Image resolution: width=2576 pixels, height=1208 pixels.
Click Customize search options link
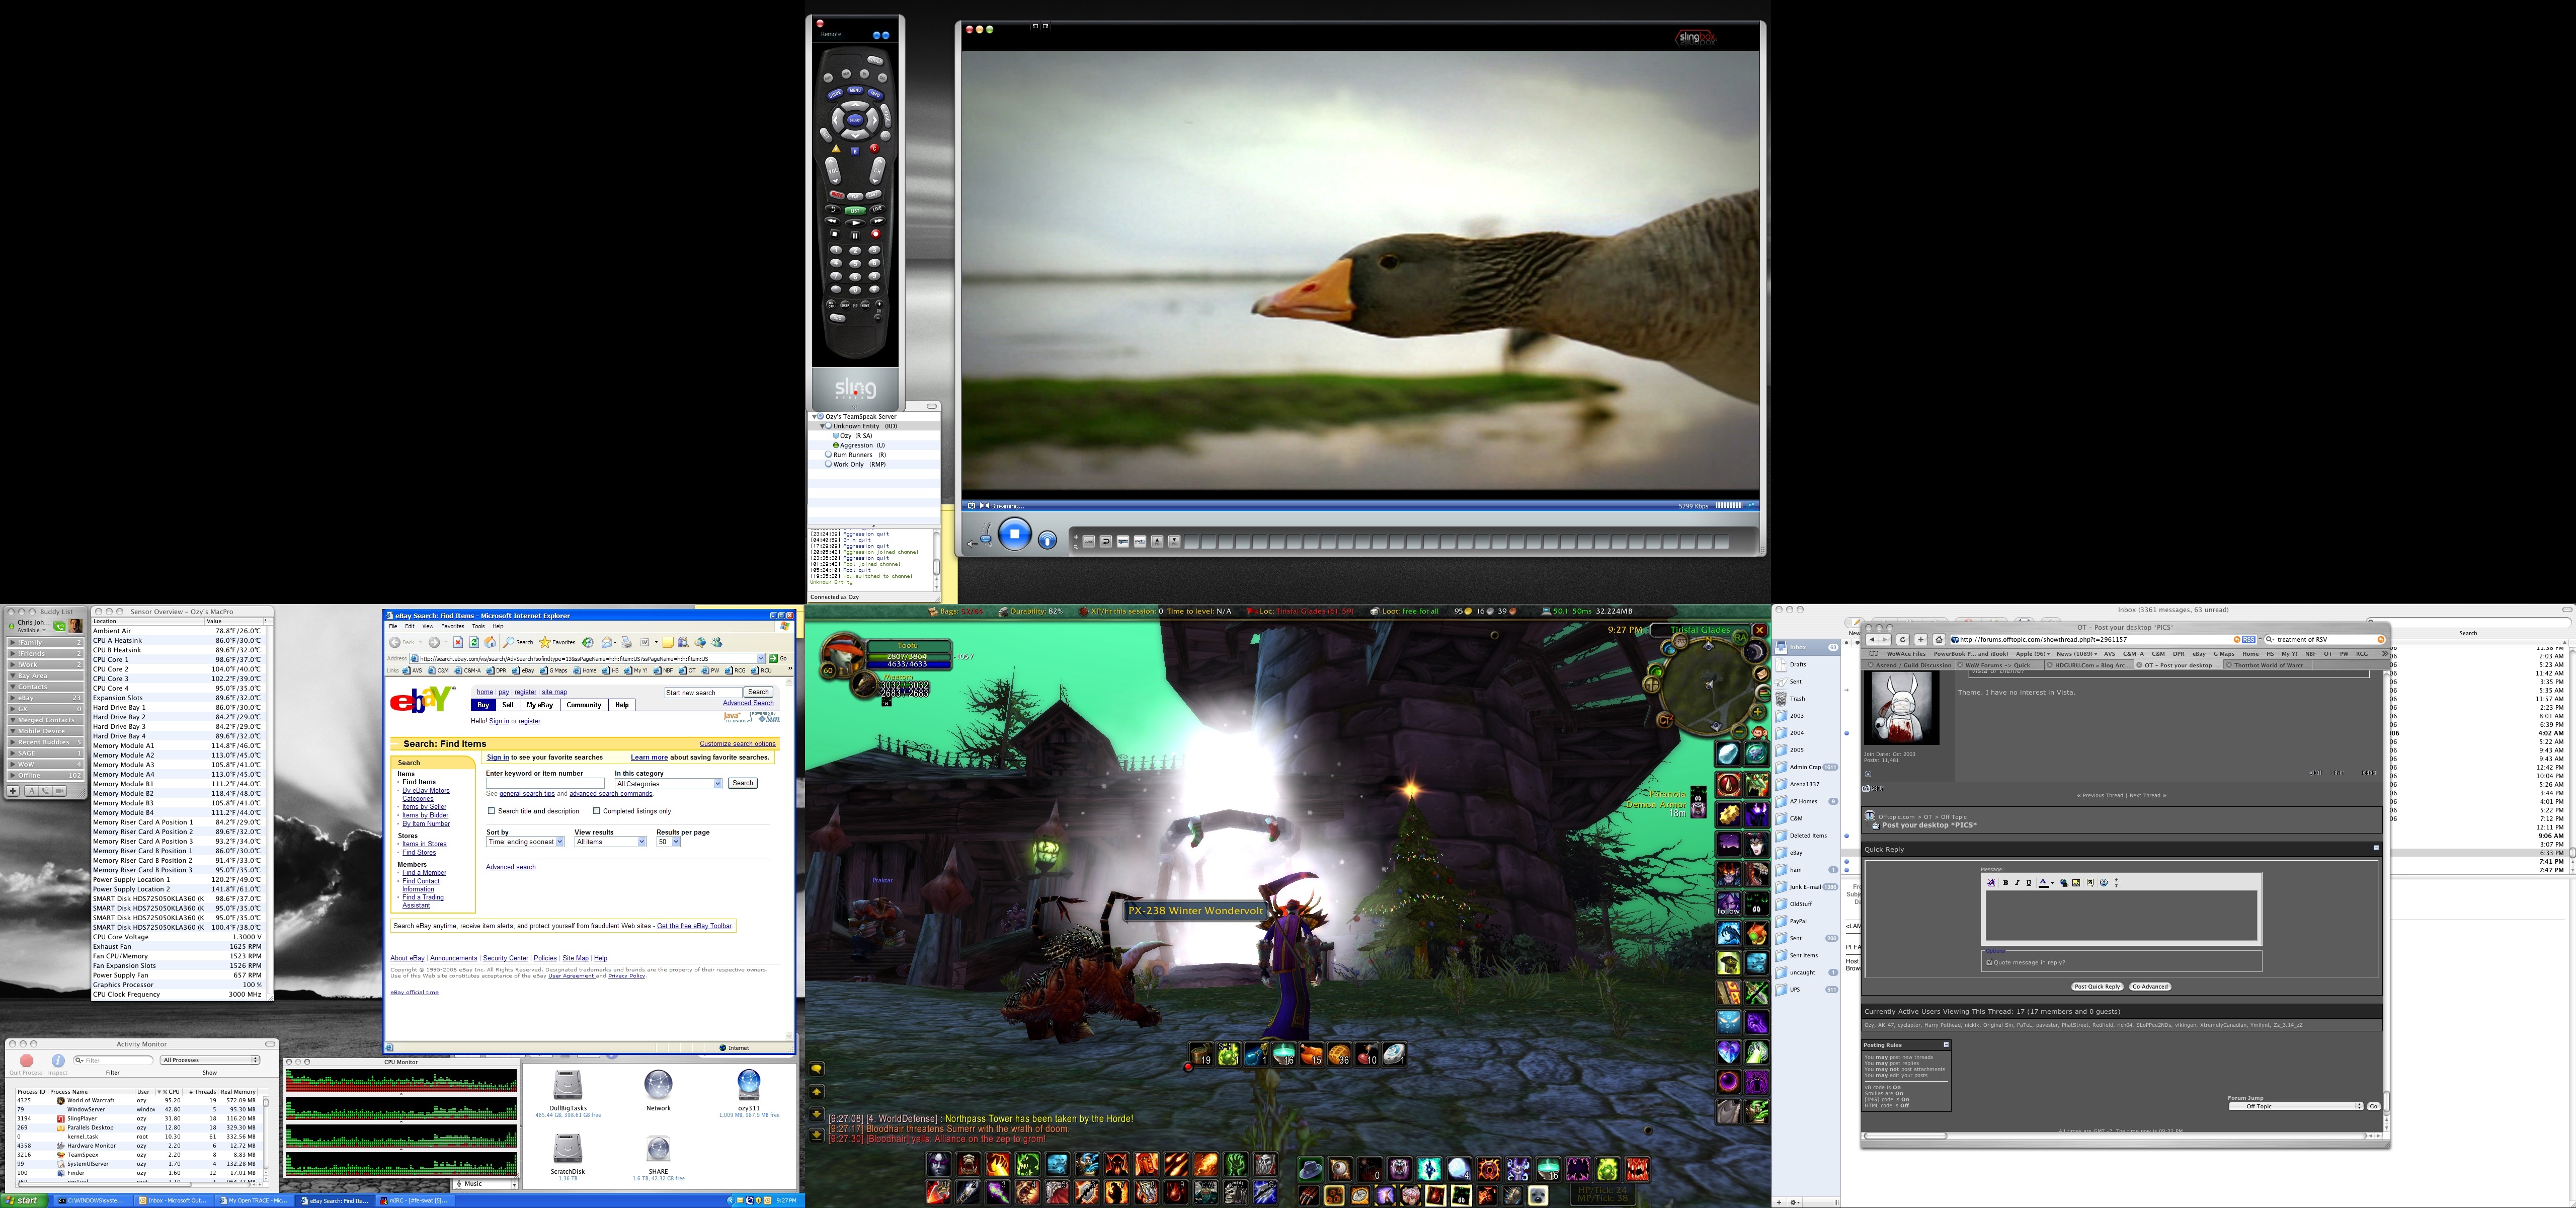[x=737, y=744]
